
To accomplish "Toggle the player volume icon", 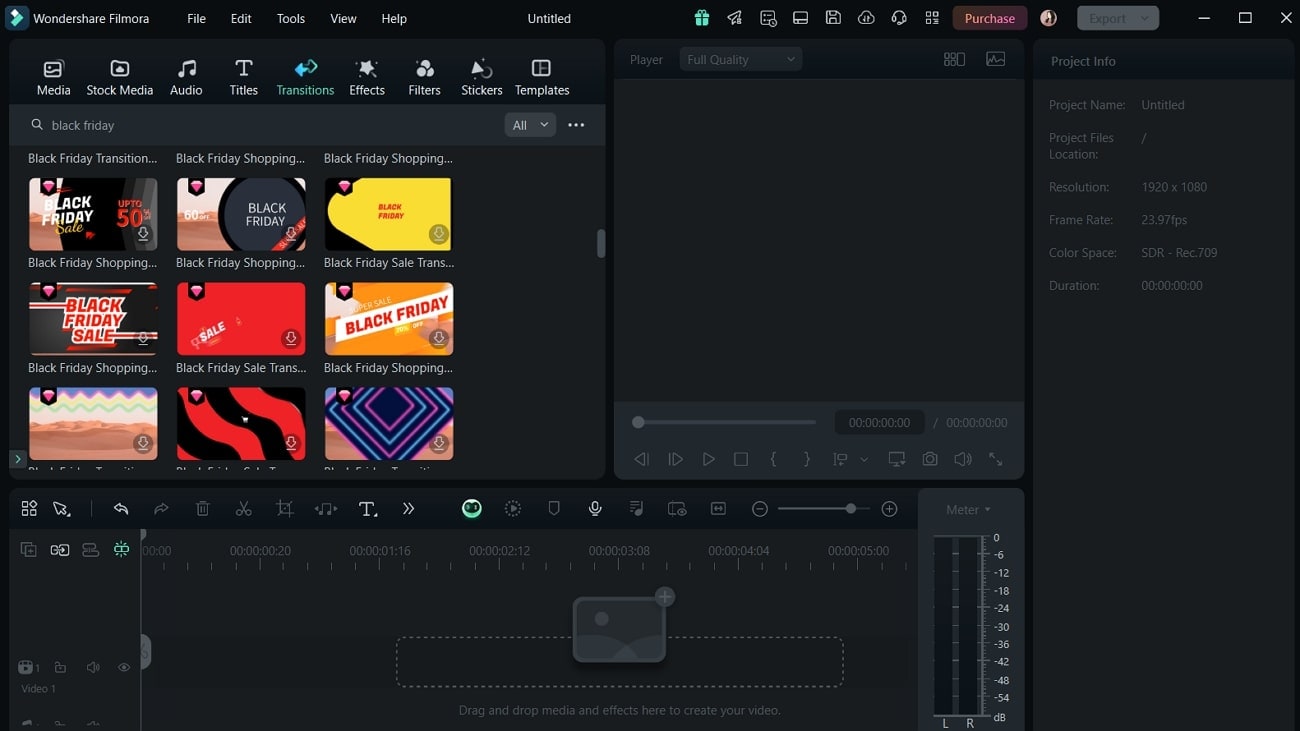I will pos(963,459).
